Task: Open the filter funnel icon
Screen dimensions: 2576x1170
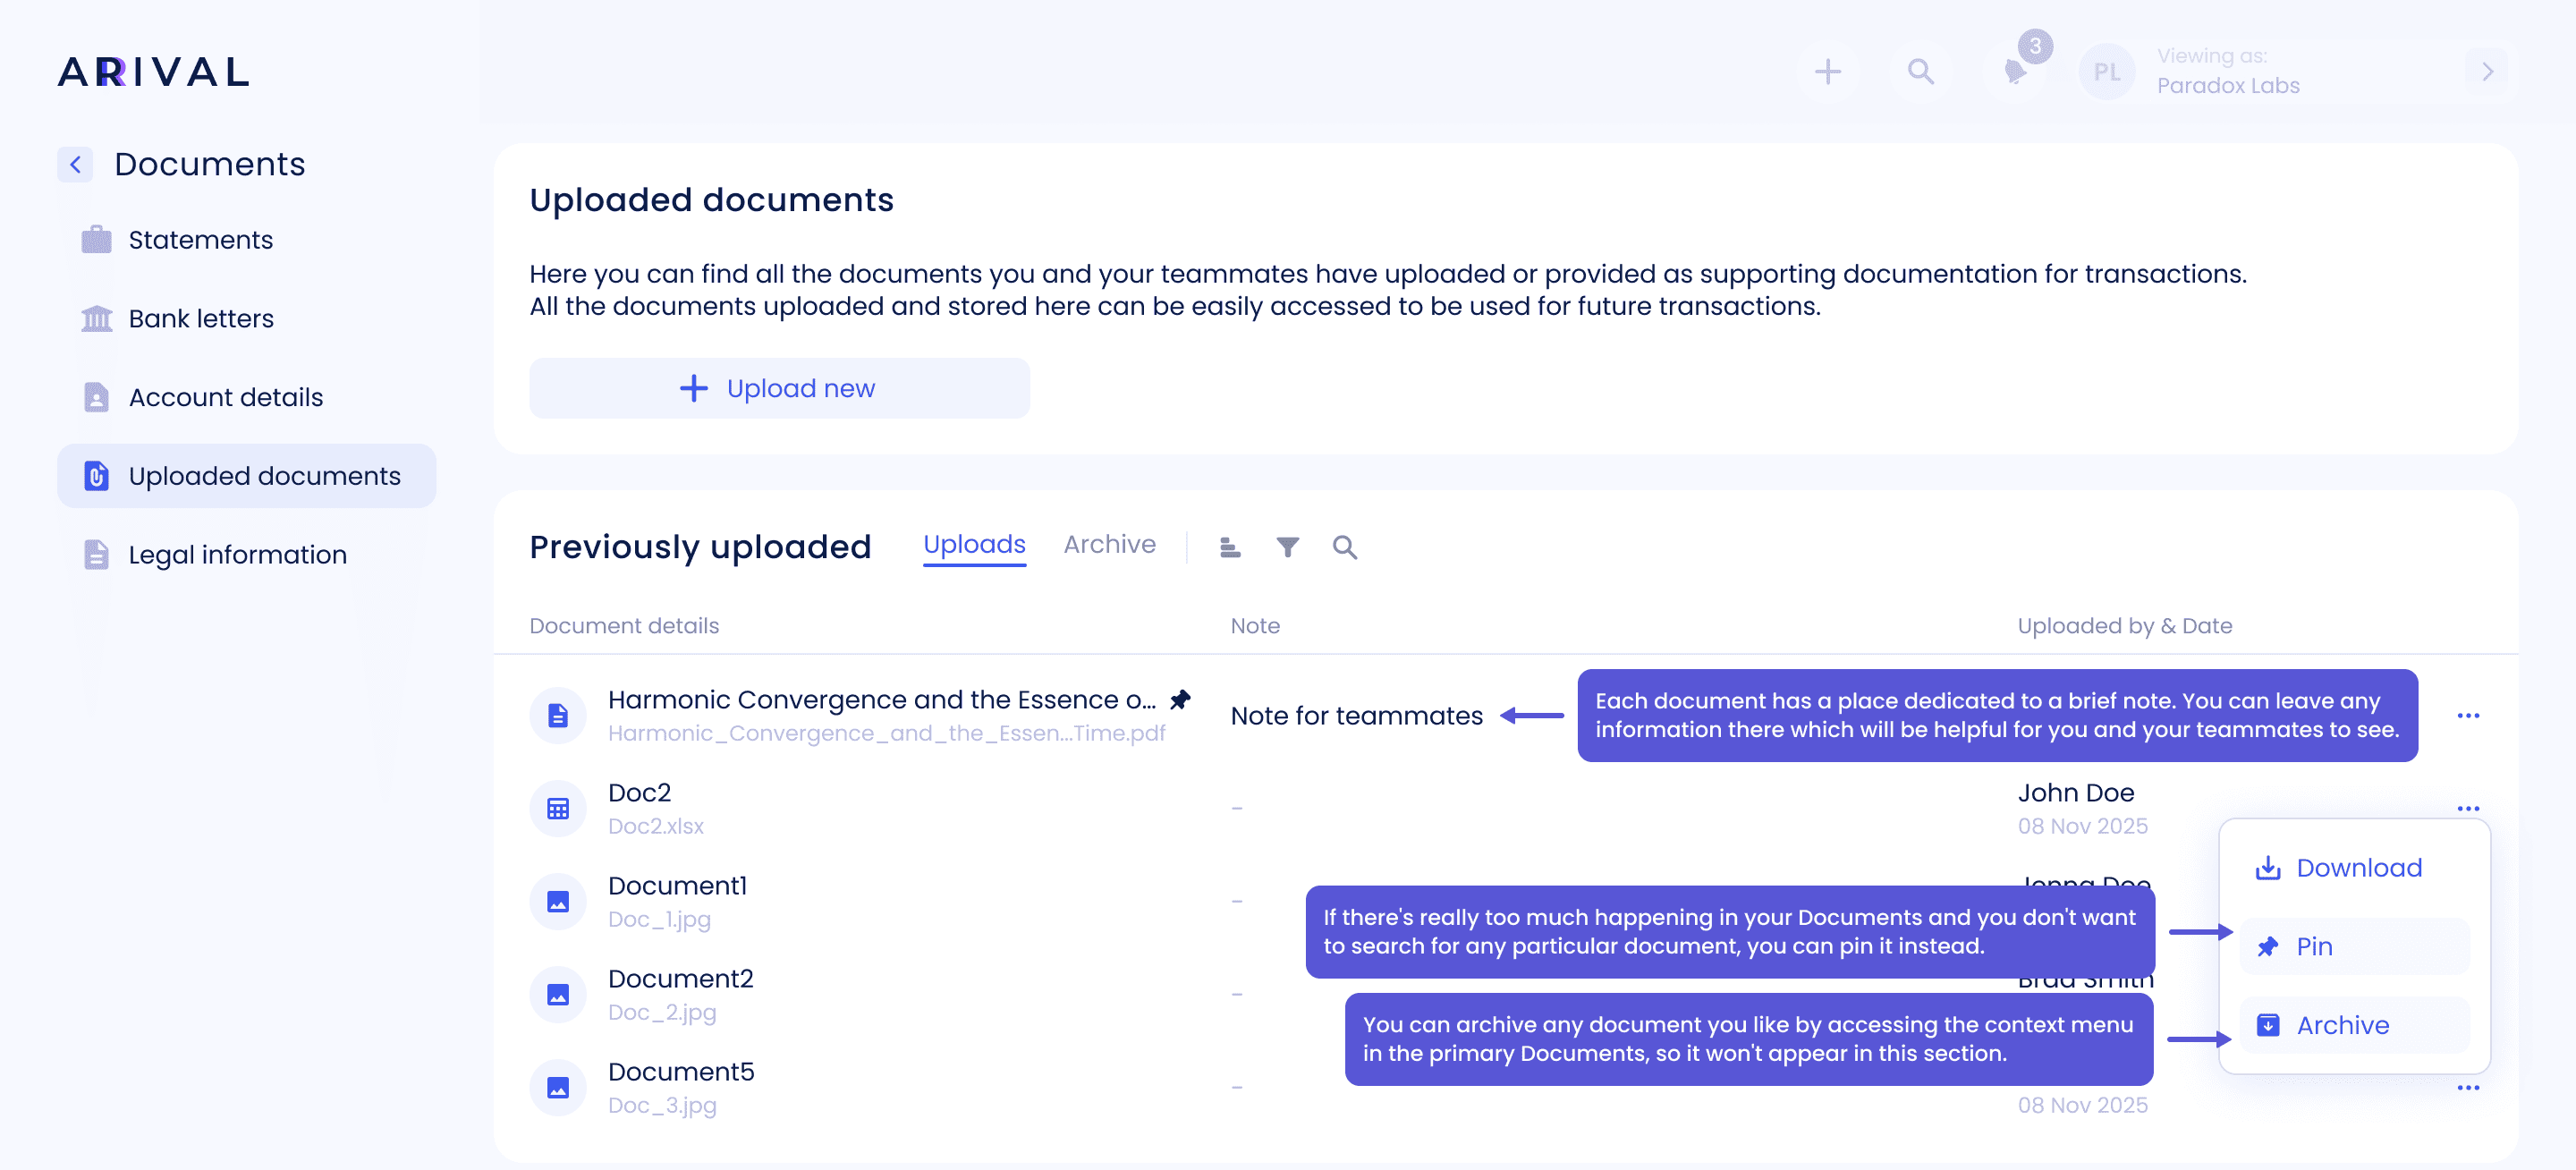Action: (x=1287, y=547)
